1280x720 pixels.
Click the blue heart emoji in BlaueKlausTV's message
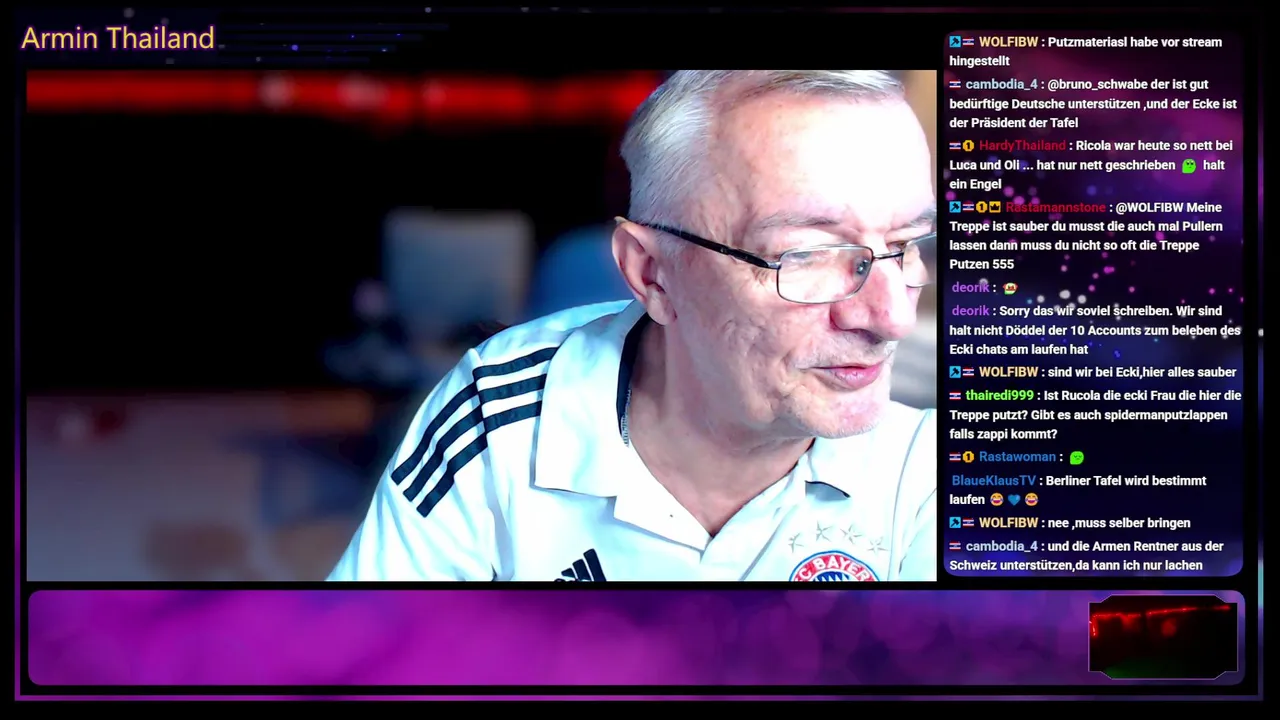tap(1014, 500)
